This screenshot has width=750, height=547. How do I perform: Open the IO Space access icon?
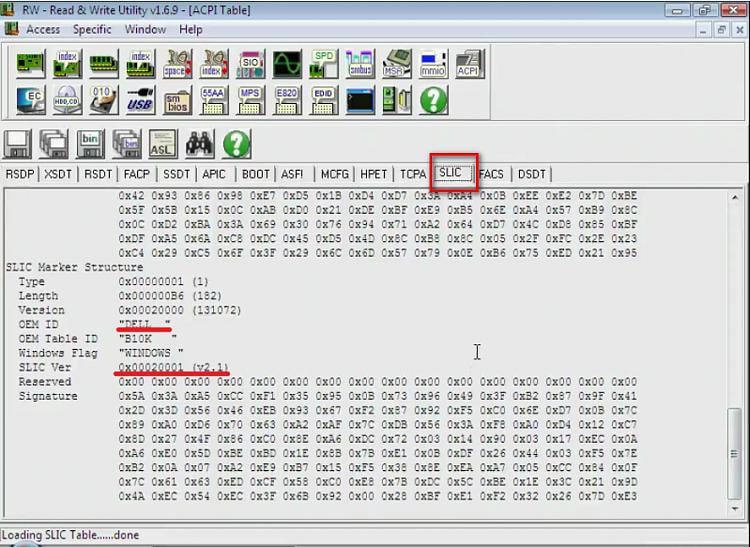pyautogui.click(x=177, y=64)
